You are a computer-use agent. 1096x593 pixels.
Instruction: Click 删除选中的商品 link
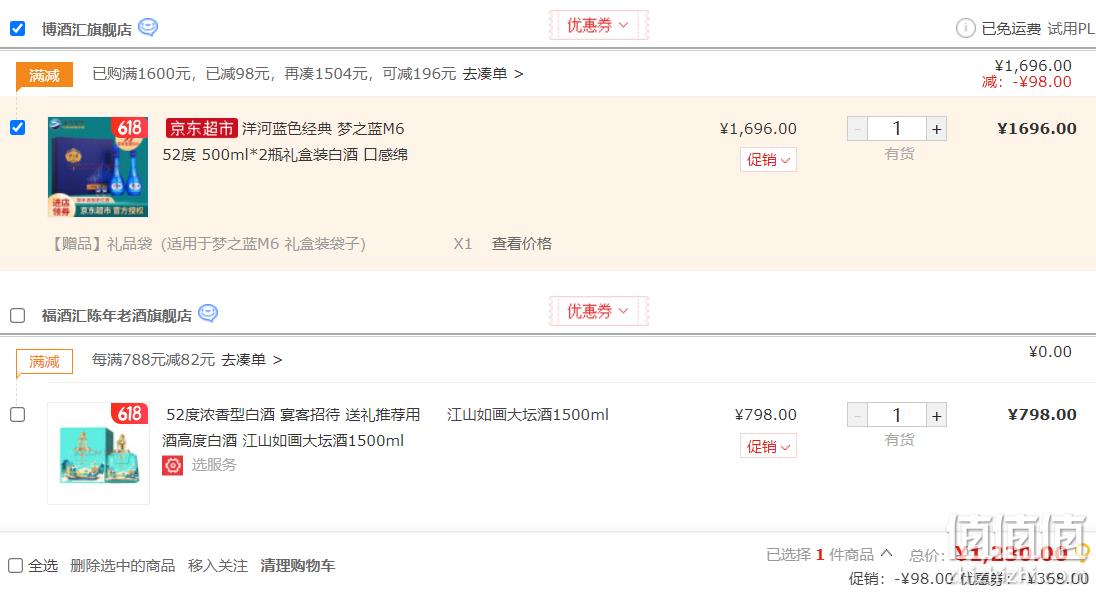[x=122, y=566]
